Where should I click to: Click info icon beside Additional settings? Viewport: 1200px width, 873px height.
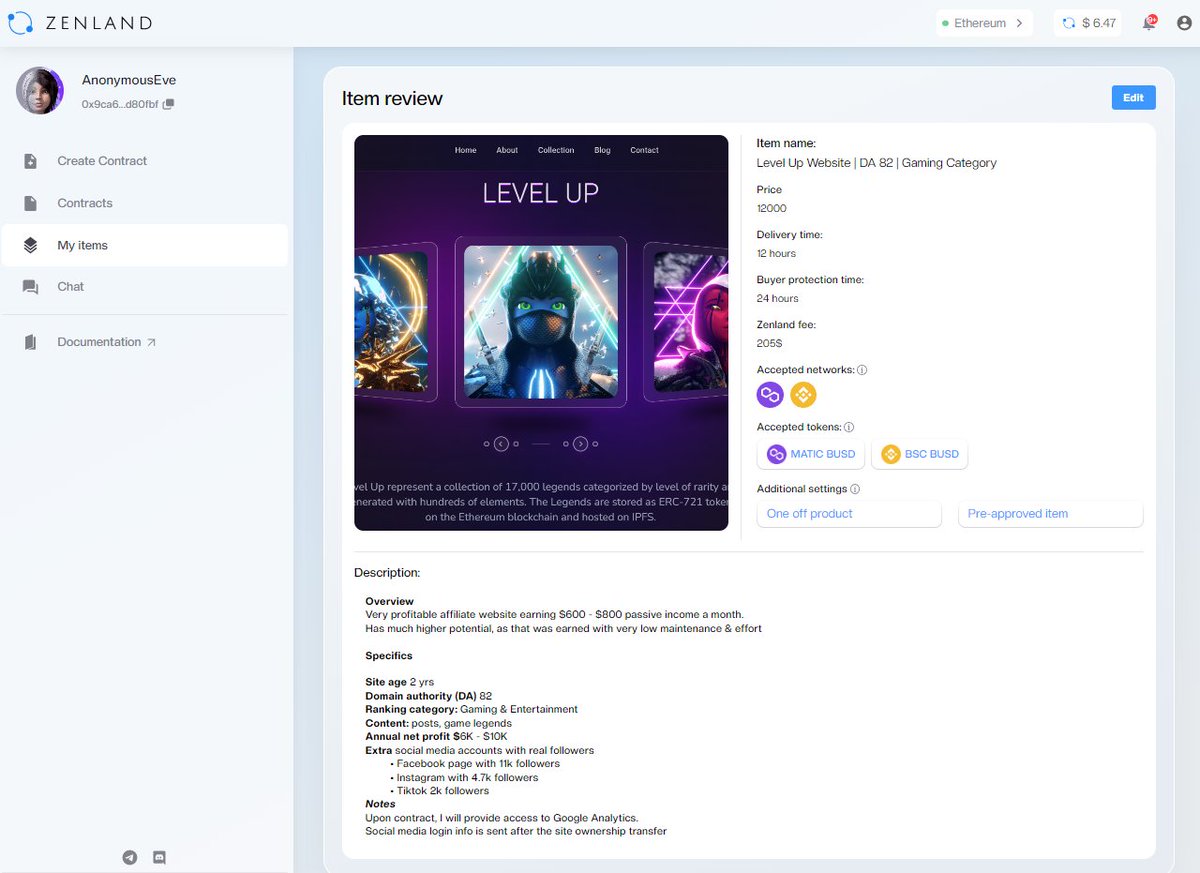coord(855,489)
